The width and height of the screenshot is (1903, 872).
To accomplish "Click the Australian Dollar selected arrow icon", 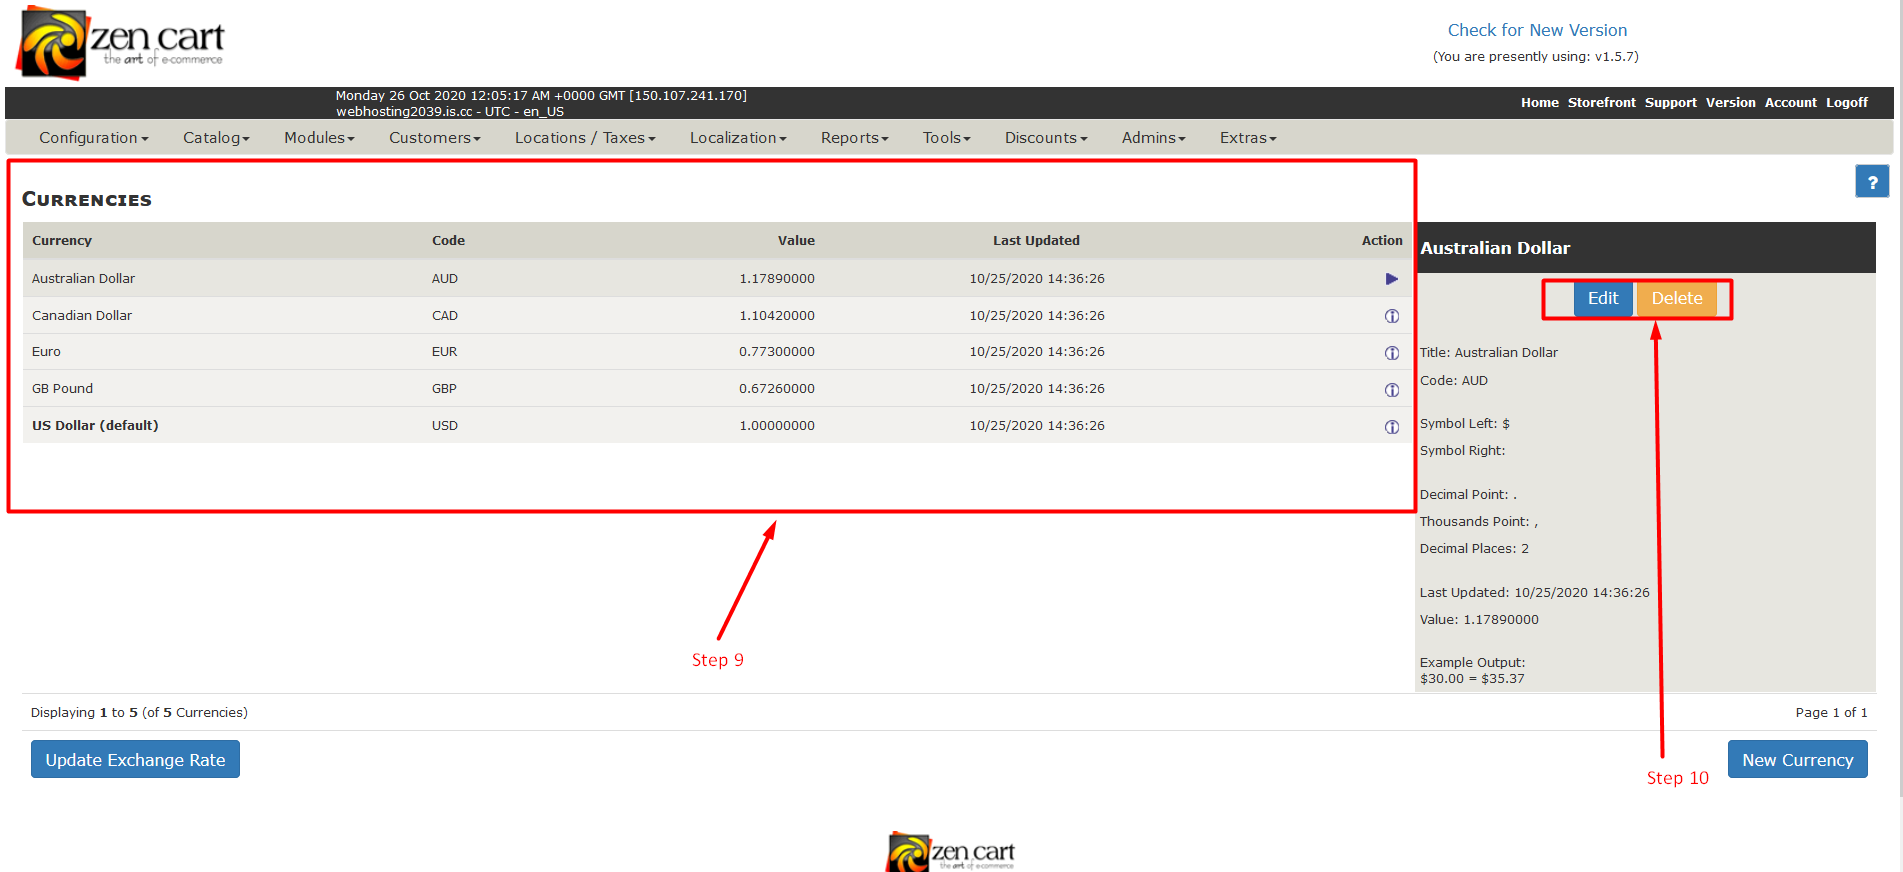I will coord(1391,279).
